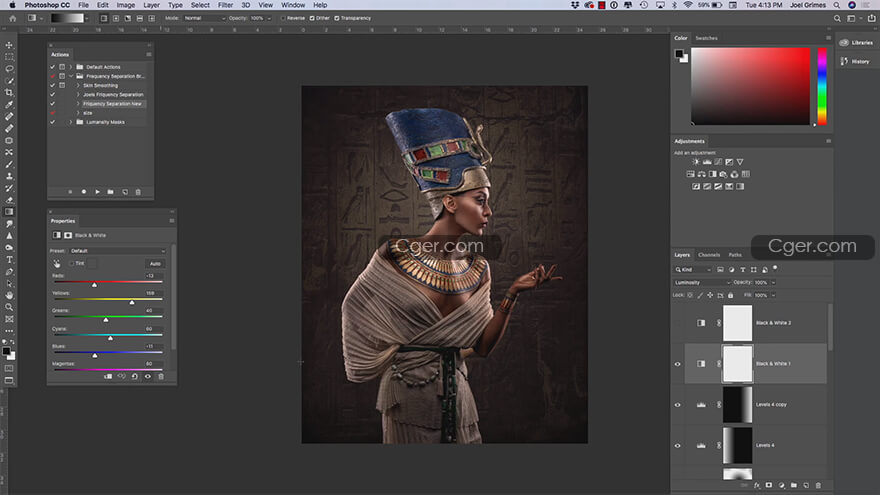Image resolution: width=880 pixels, height=495 pixels.
Task: Expand the Luminosity Masks set
Action: [x=71, y=122]
